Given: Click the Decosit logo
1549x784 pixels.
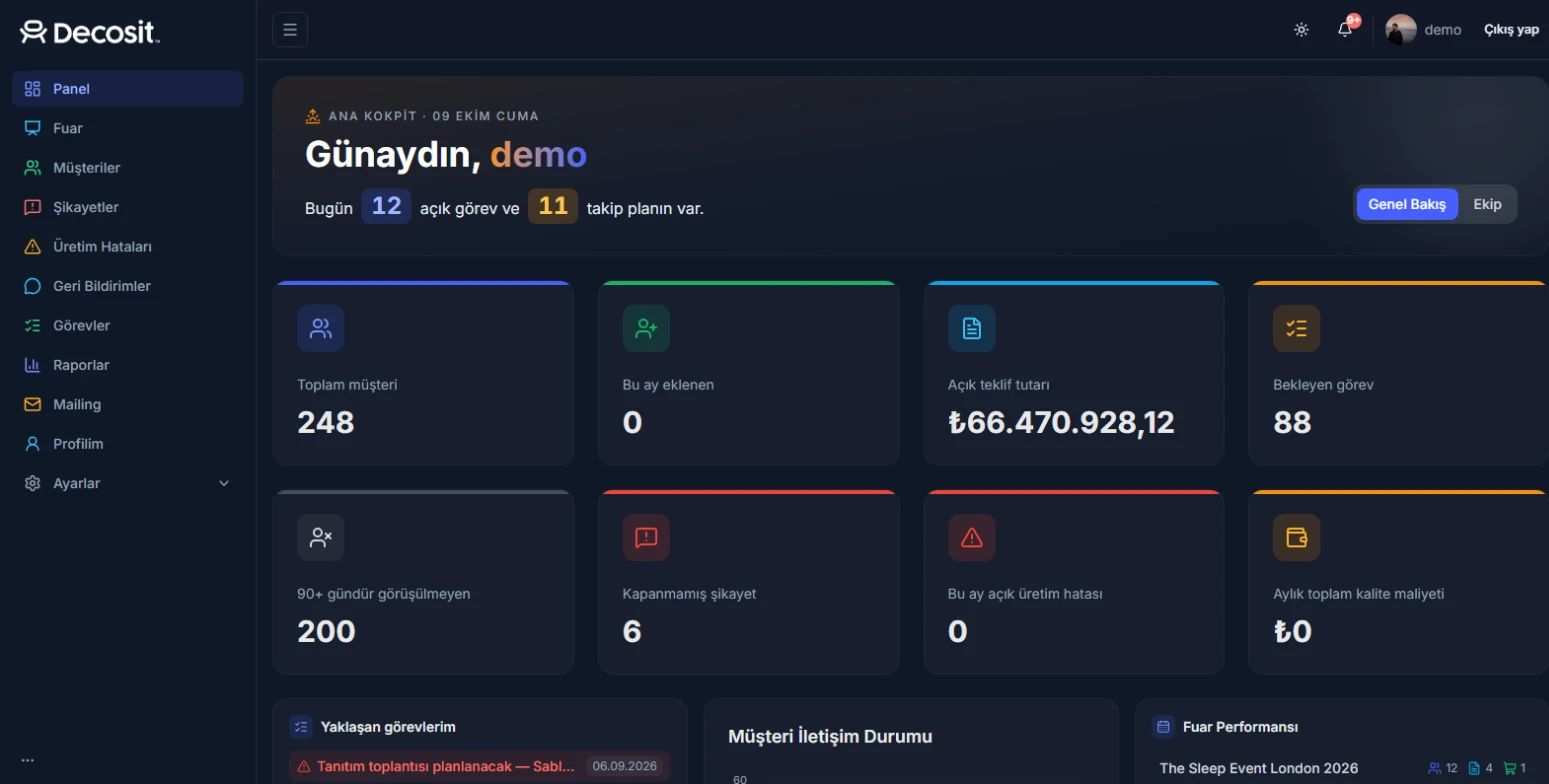Looking at the screenshot, I should [90, 33].
